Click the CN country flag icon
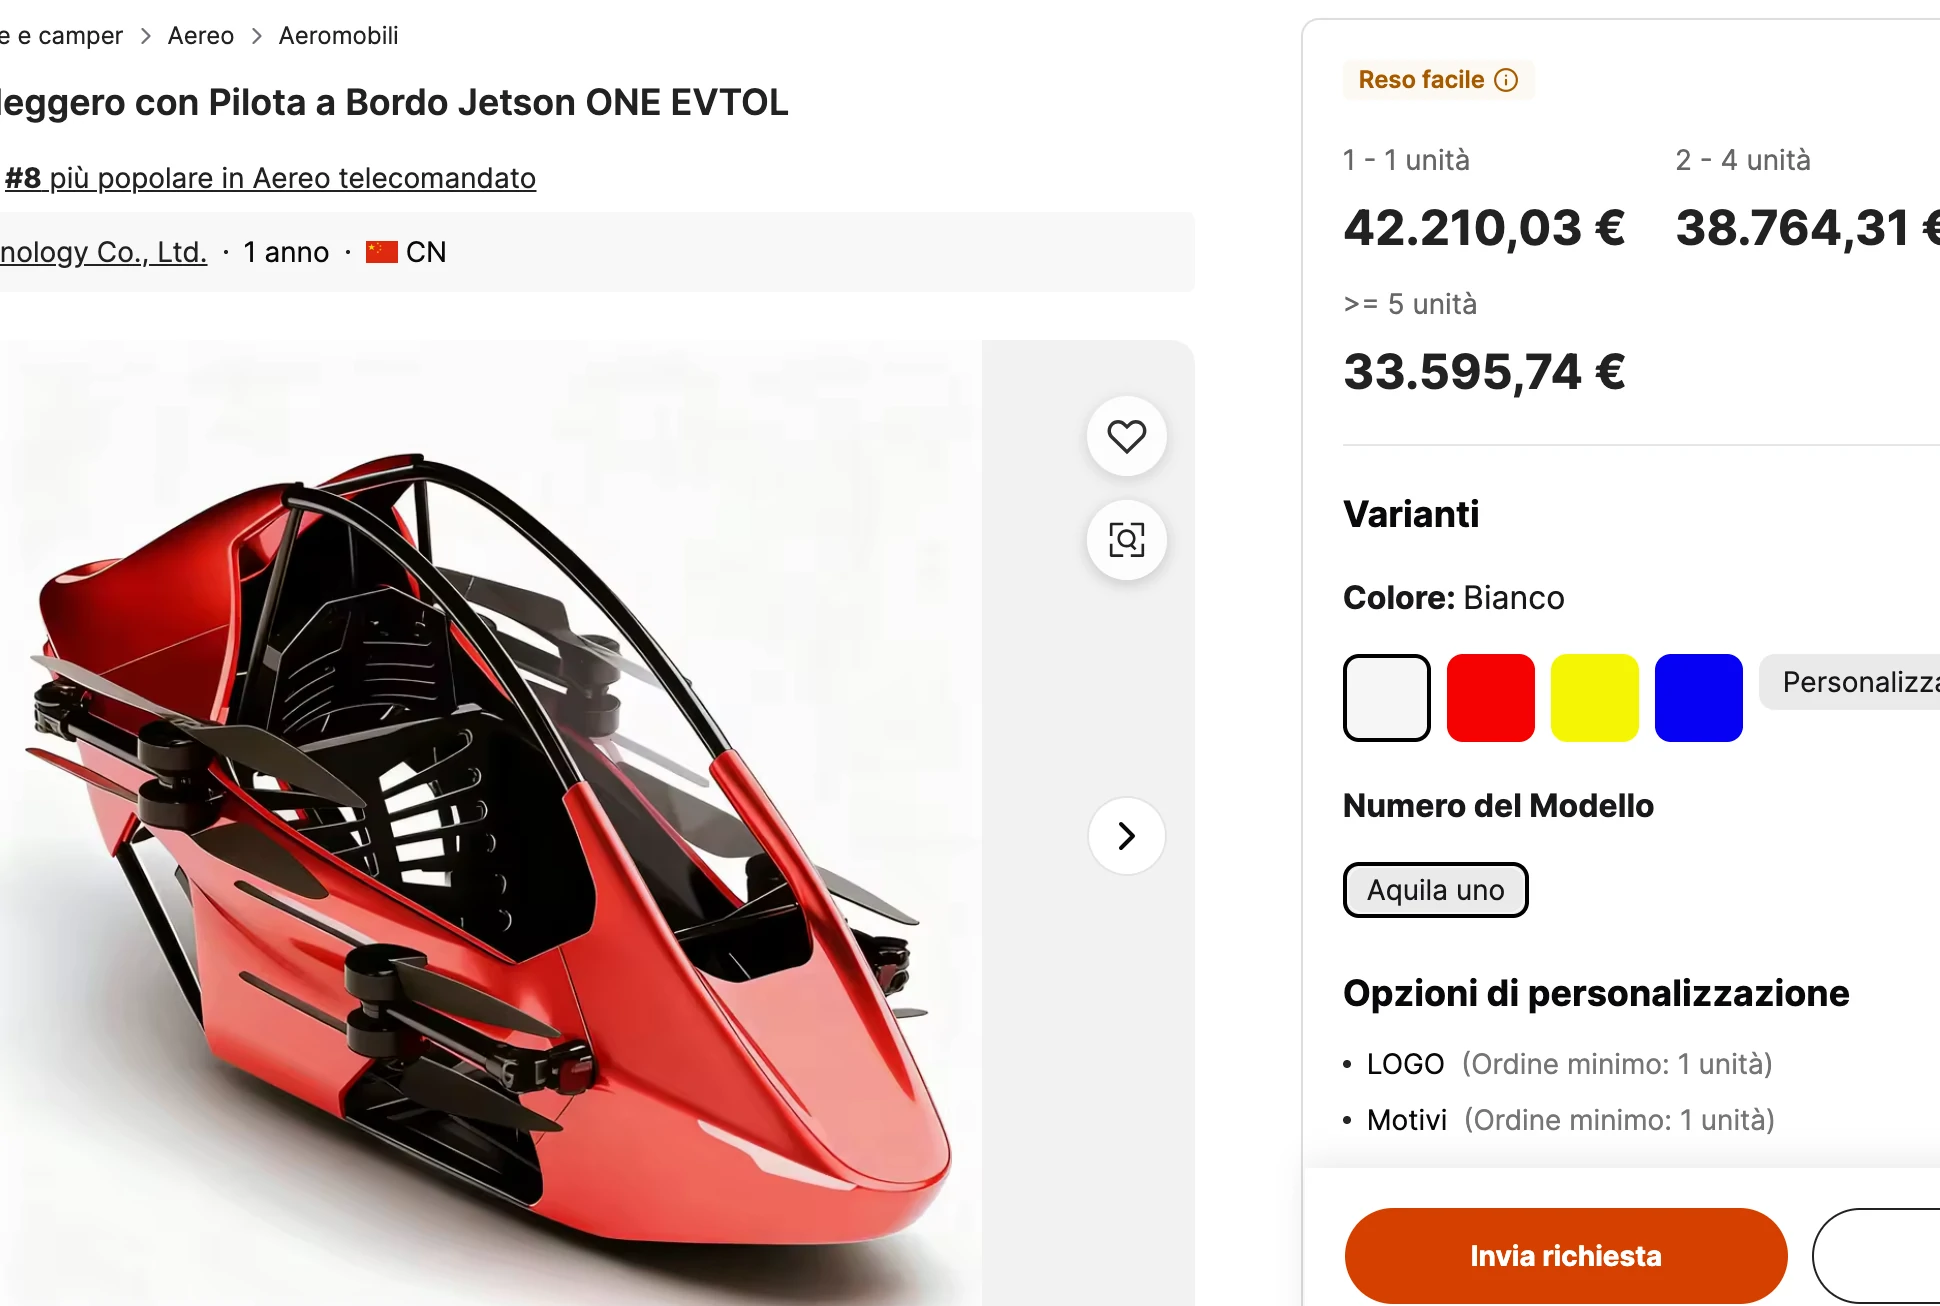Viewport: 1940px width, 1306px height. [x=380, y=251]
